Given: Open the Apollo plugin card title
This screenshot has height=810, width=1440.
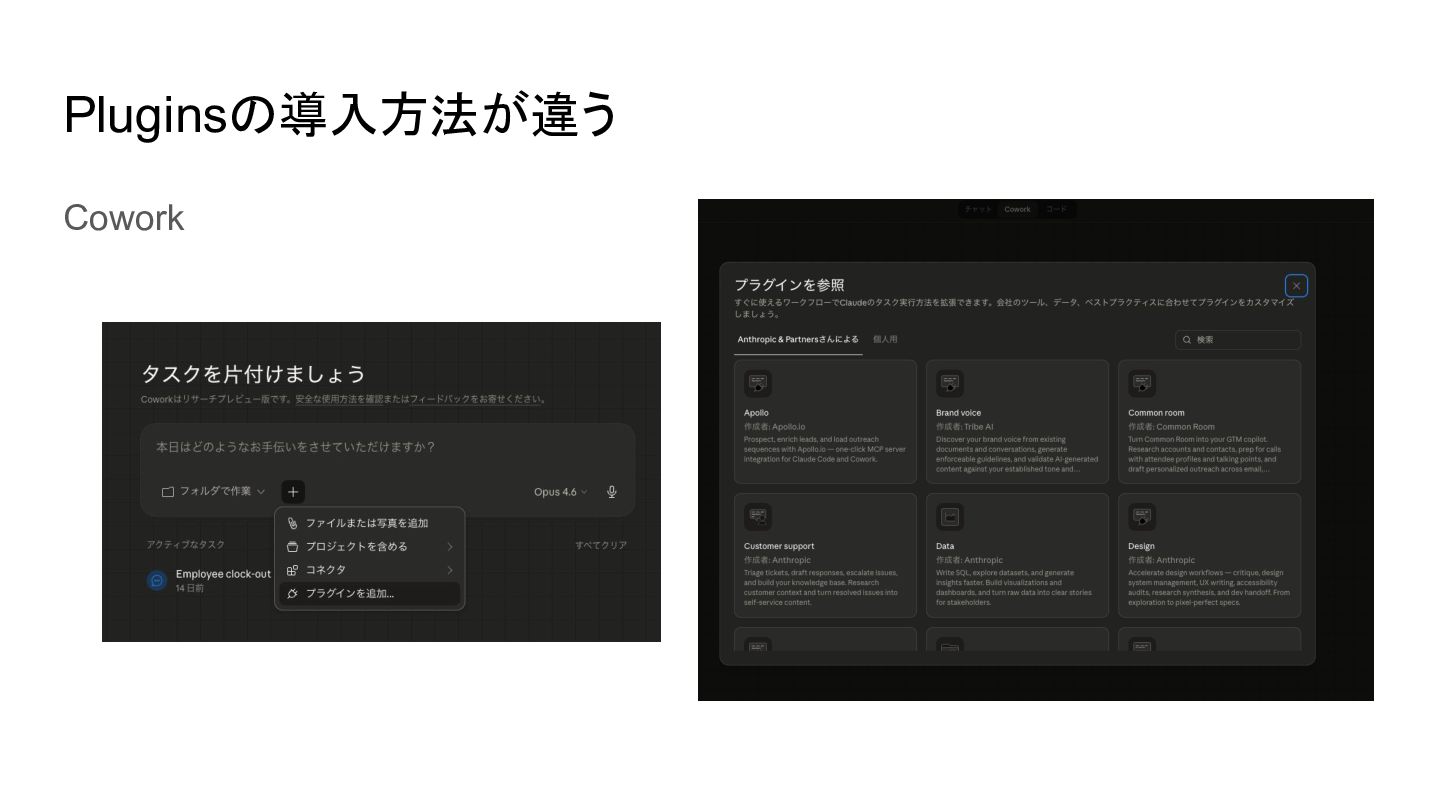Looking at the screenshot, I should tap(756, 413).
